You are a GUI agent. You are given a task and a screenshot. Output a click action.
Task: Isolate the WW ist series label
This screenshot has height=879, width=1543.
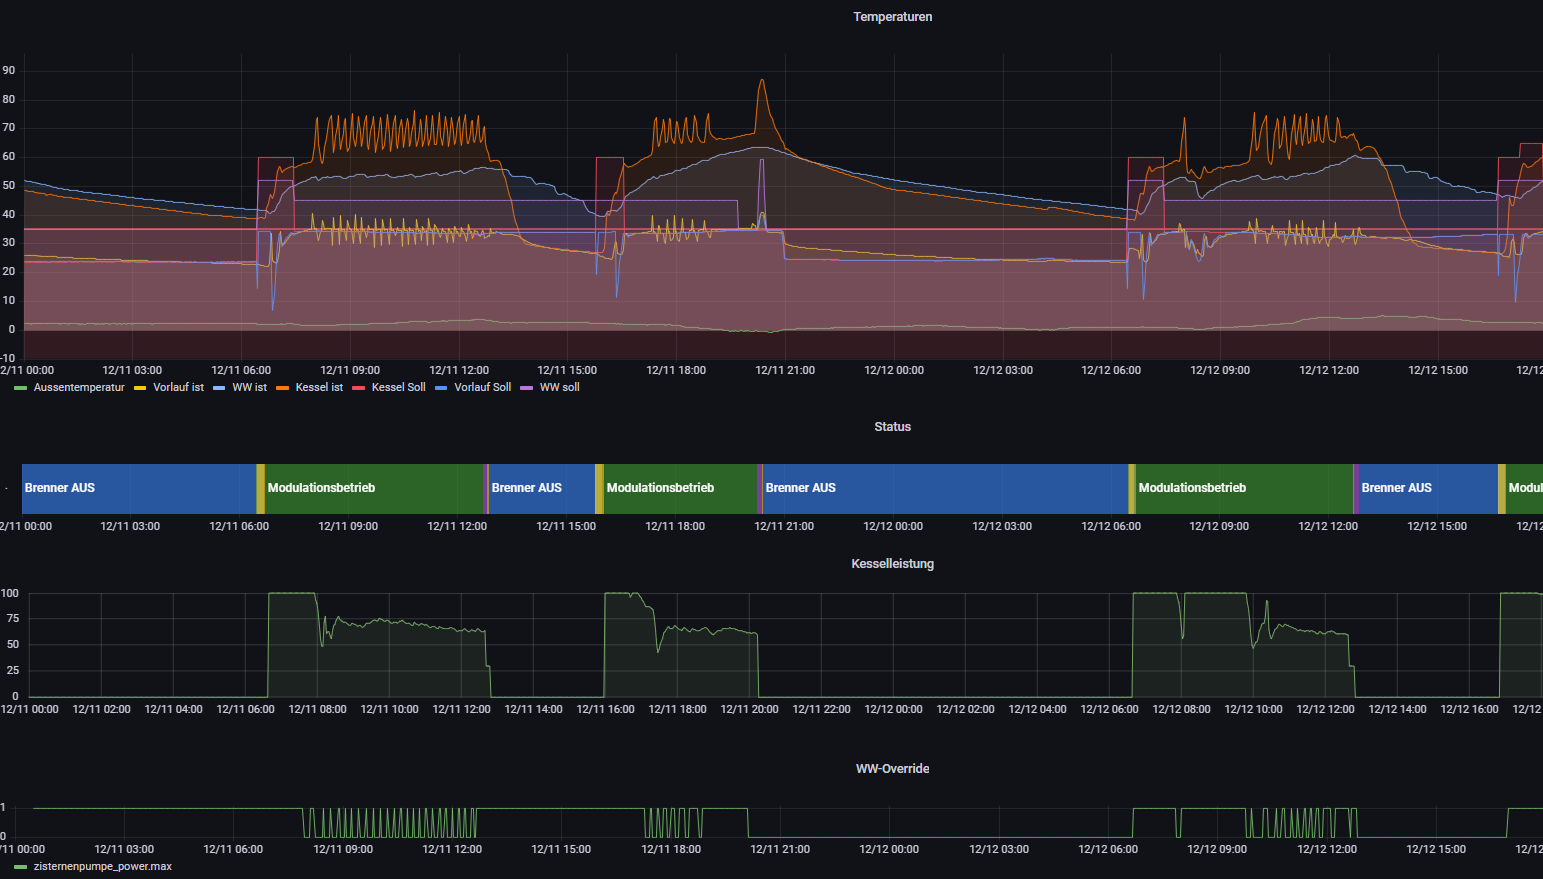[249, 388]
